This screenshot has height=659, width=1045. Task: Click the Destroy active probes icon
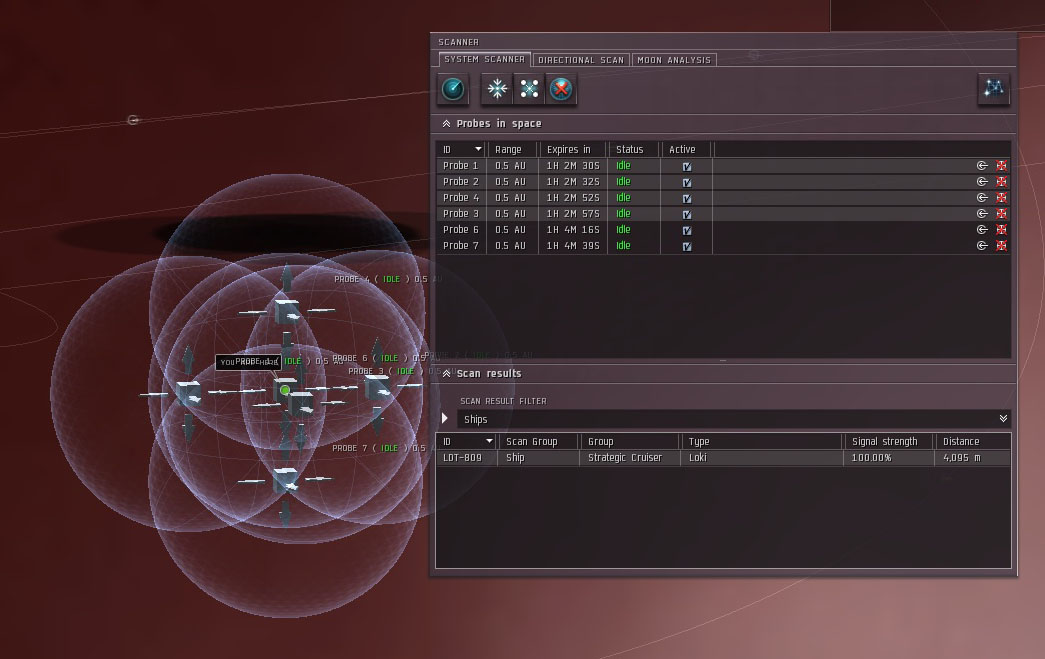coord(561,89)
